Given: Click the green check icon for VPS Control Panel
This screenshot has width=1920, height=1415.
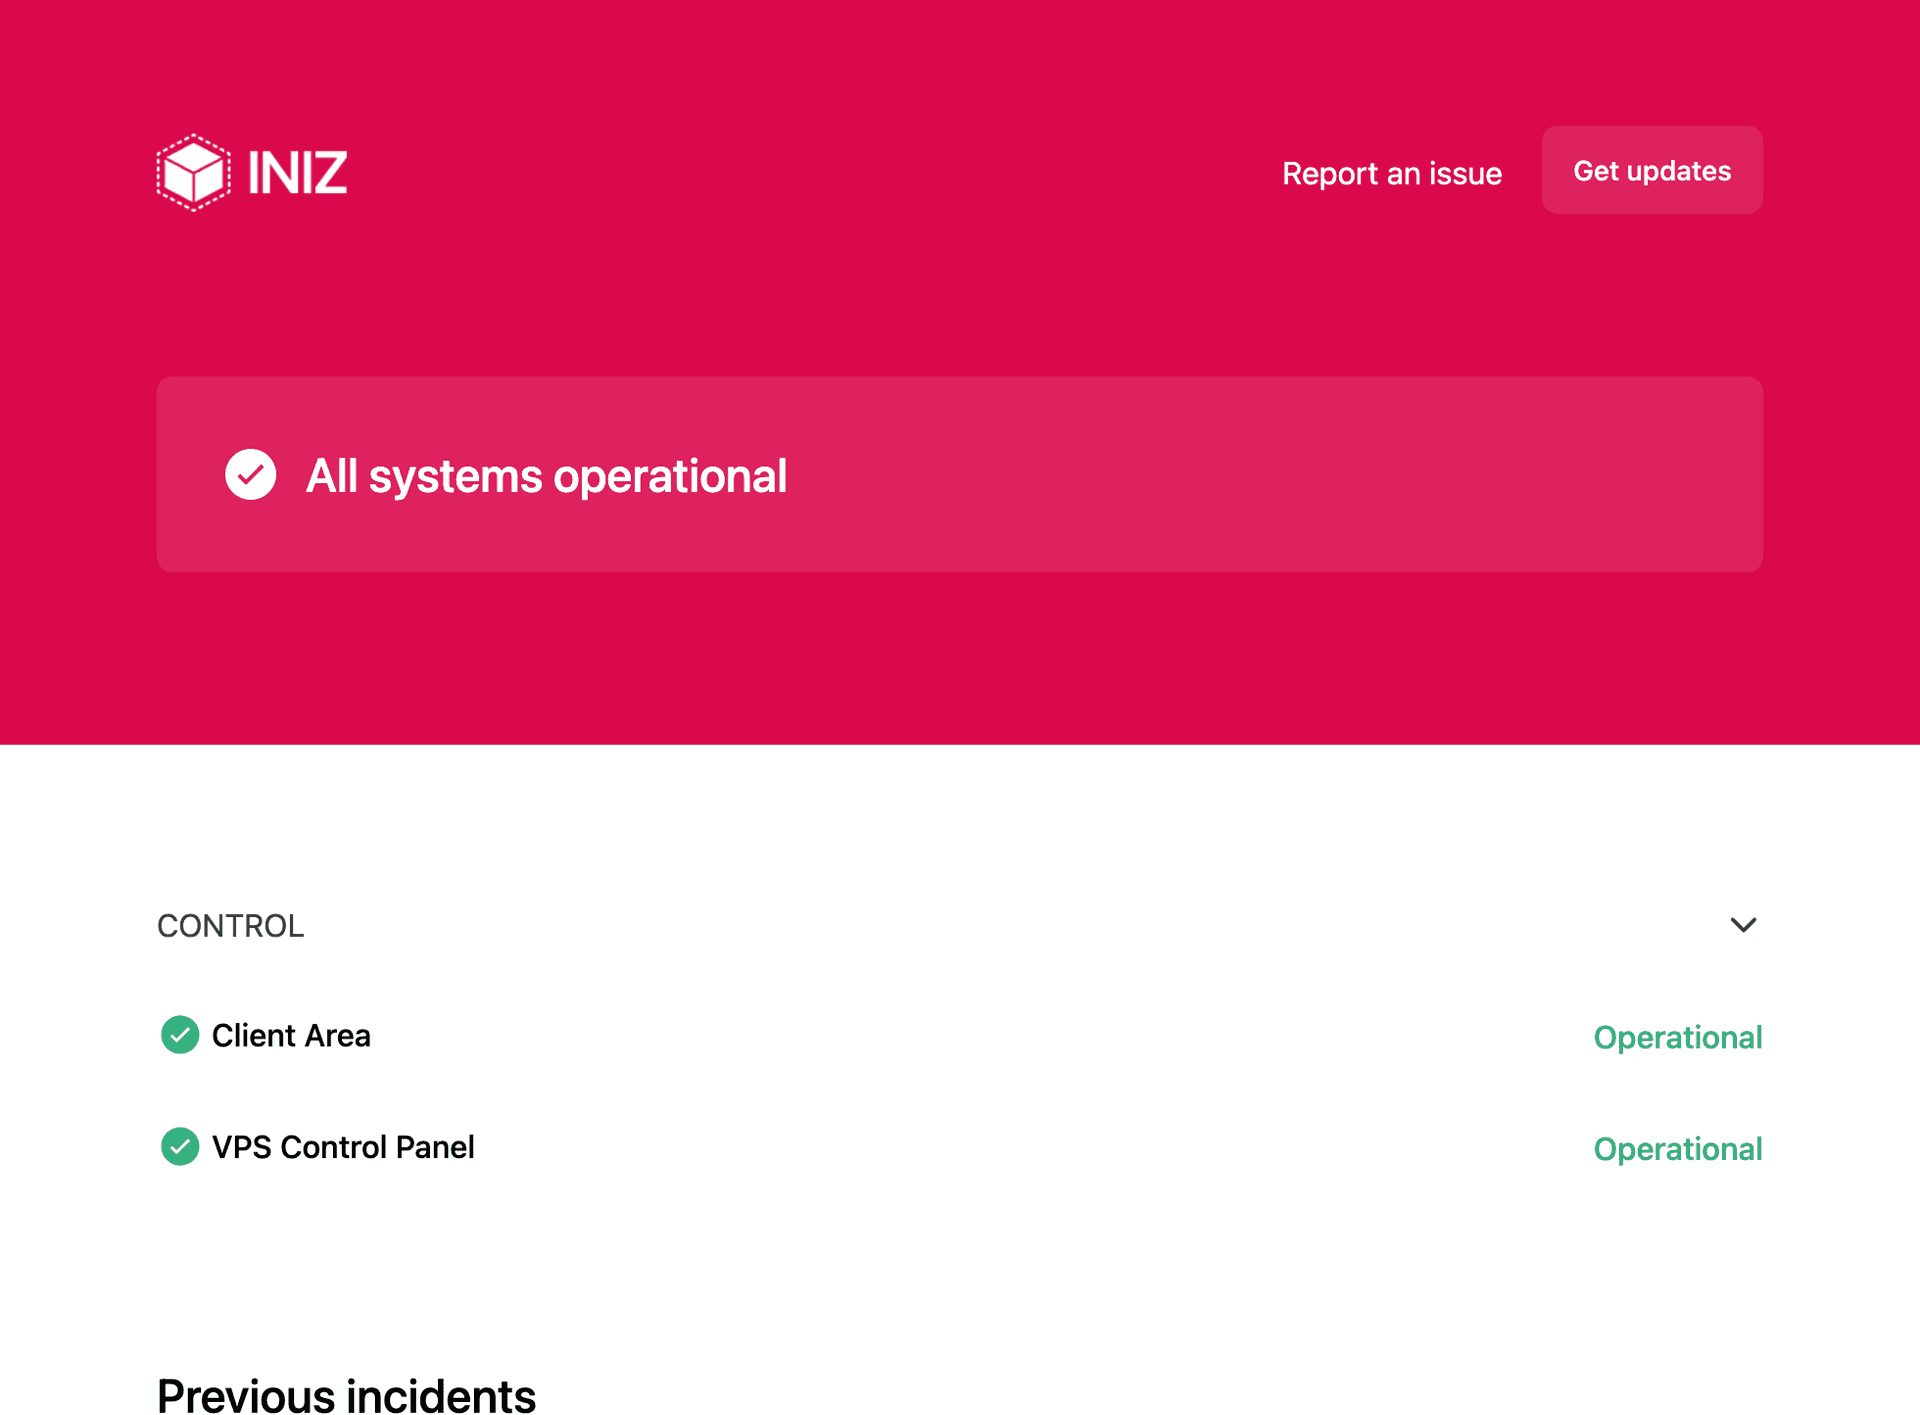Looking at the screenshot, I should point(180,1147).
